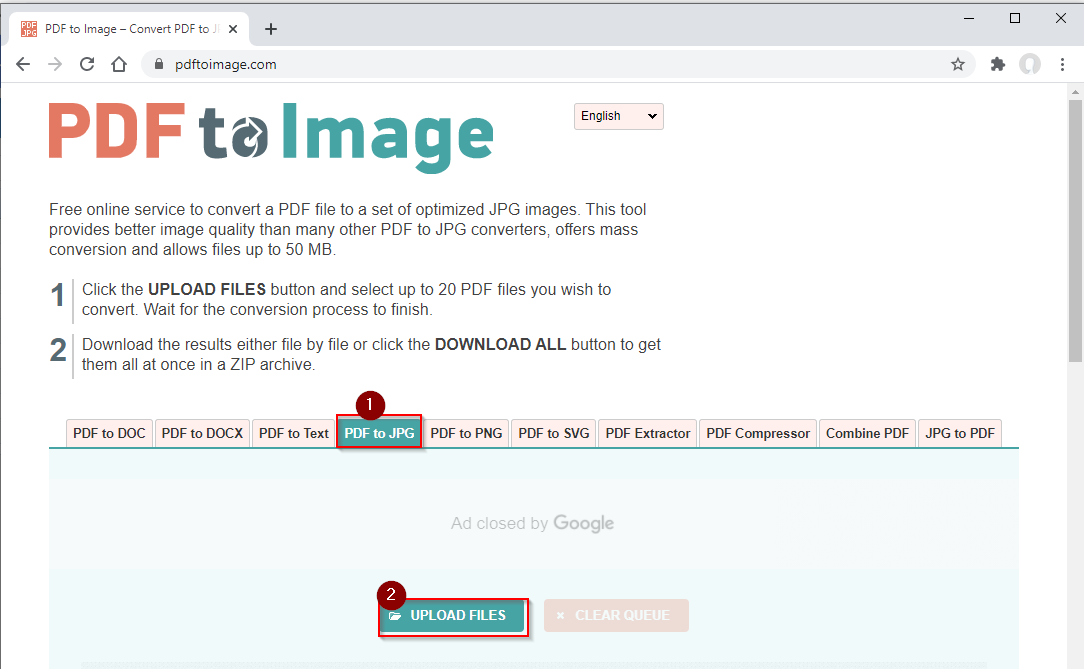Viewport: 1084px width, 669px height.
Task: Switch to the PDF to SVG tab
Action: pos(554,433)
